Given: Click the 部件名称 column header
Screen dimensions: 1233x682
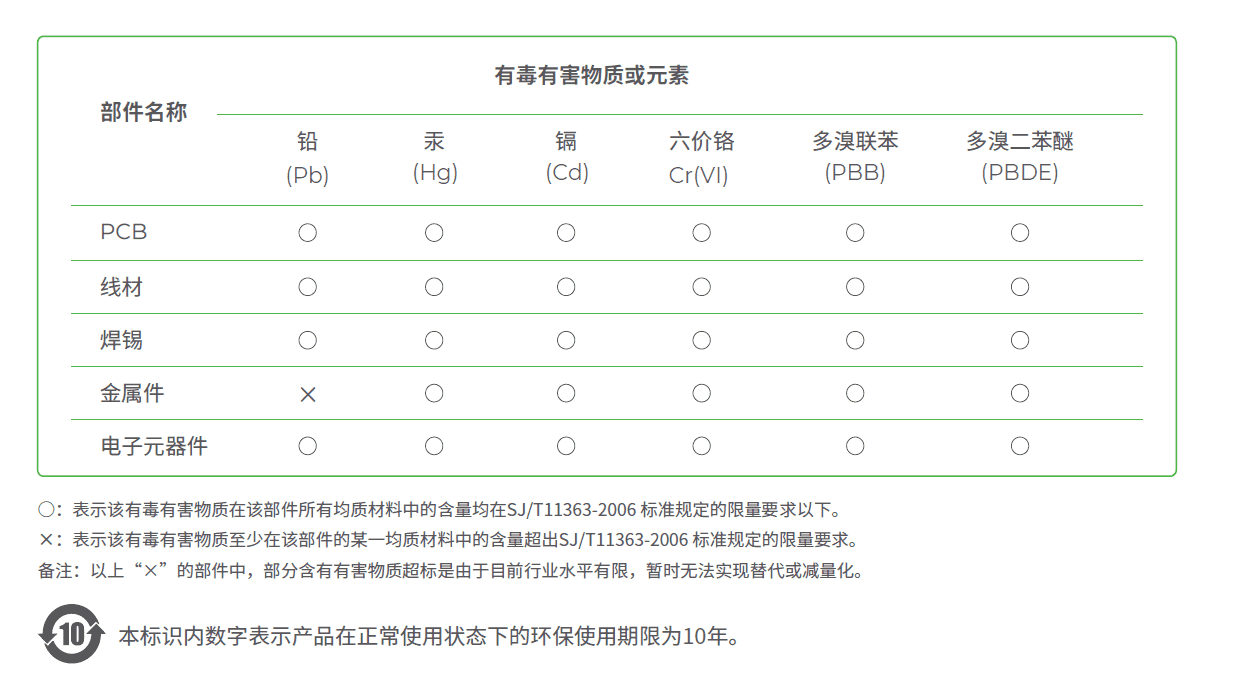Looking at the screenshot, I should (144, 112).
